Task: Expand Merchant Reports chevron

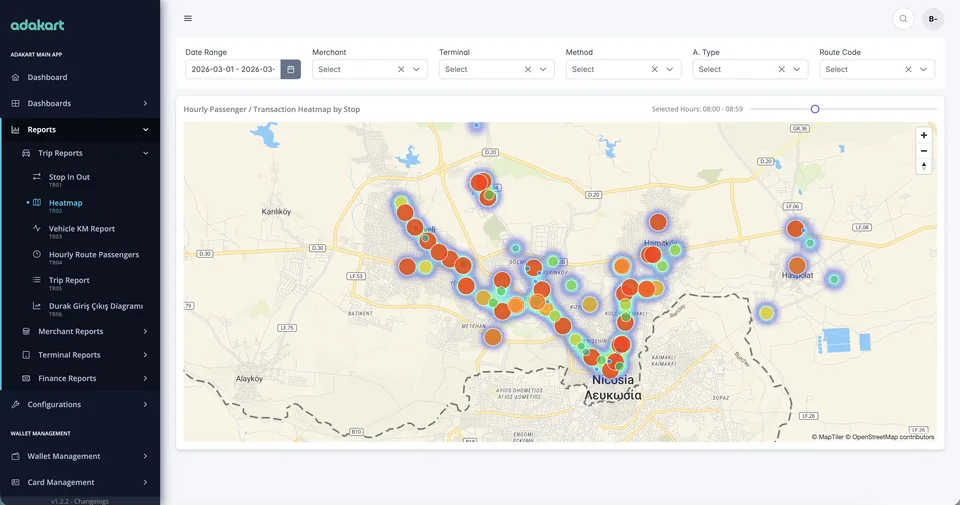Action: coord(145,331)
